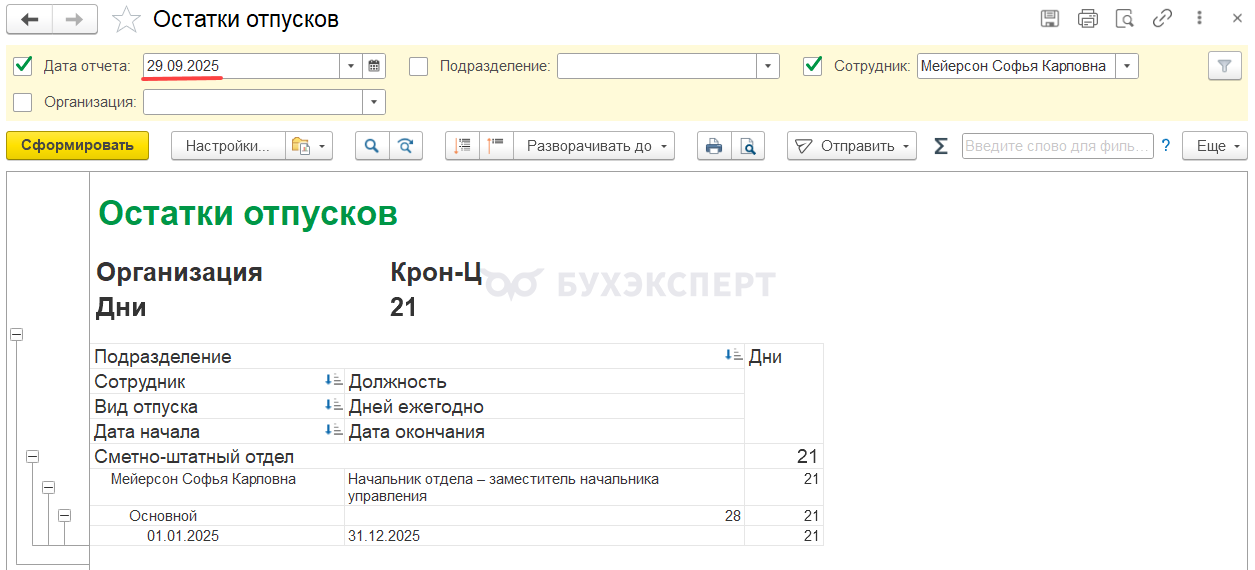Screen dimensions: 1255x570
Task: Click the filter word search field
Action: 1056,146
